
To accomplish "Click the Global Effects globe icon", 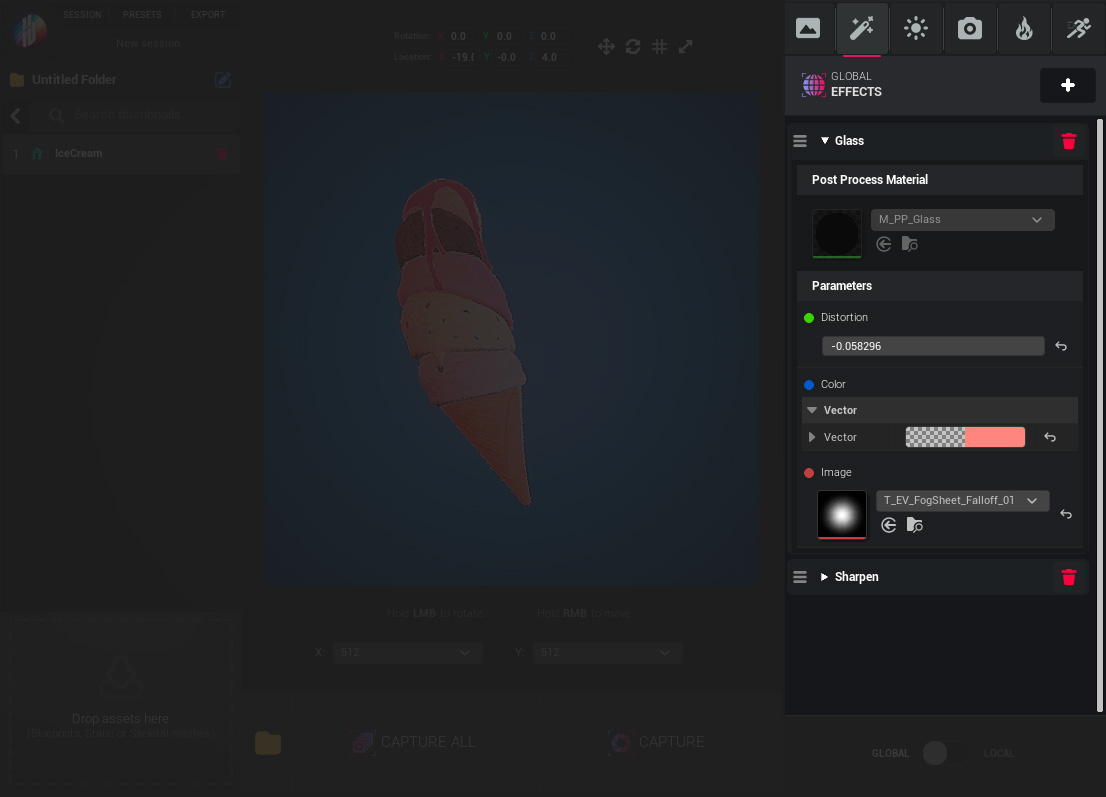I will pos(813,85).
